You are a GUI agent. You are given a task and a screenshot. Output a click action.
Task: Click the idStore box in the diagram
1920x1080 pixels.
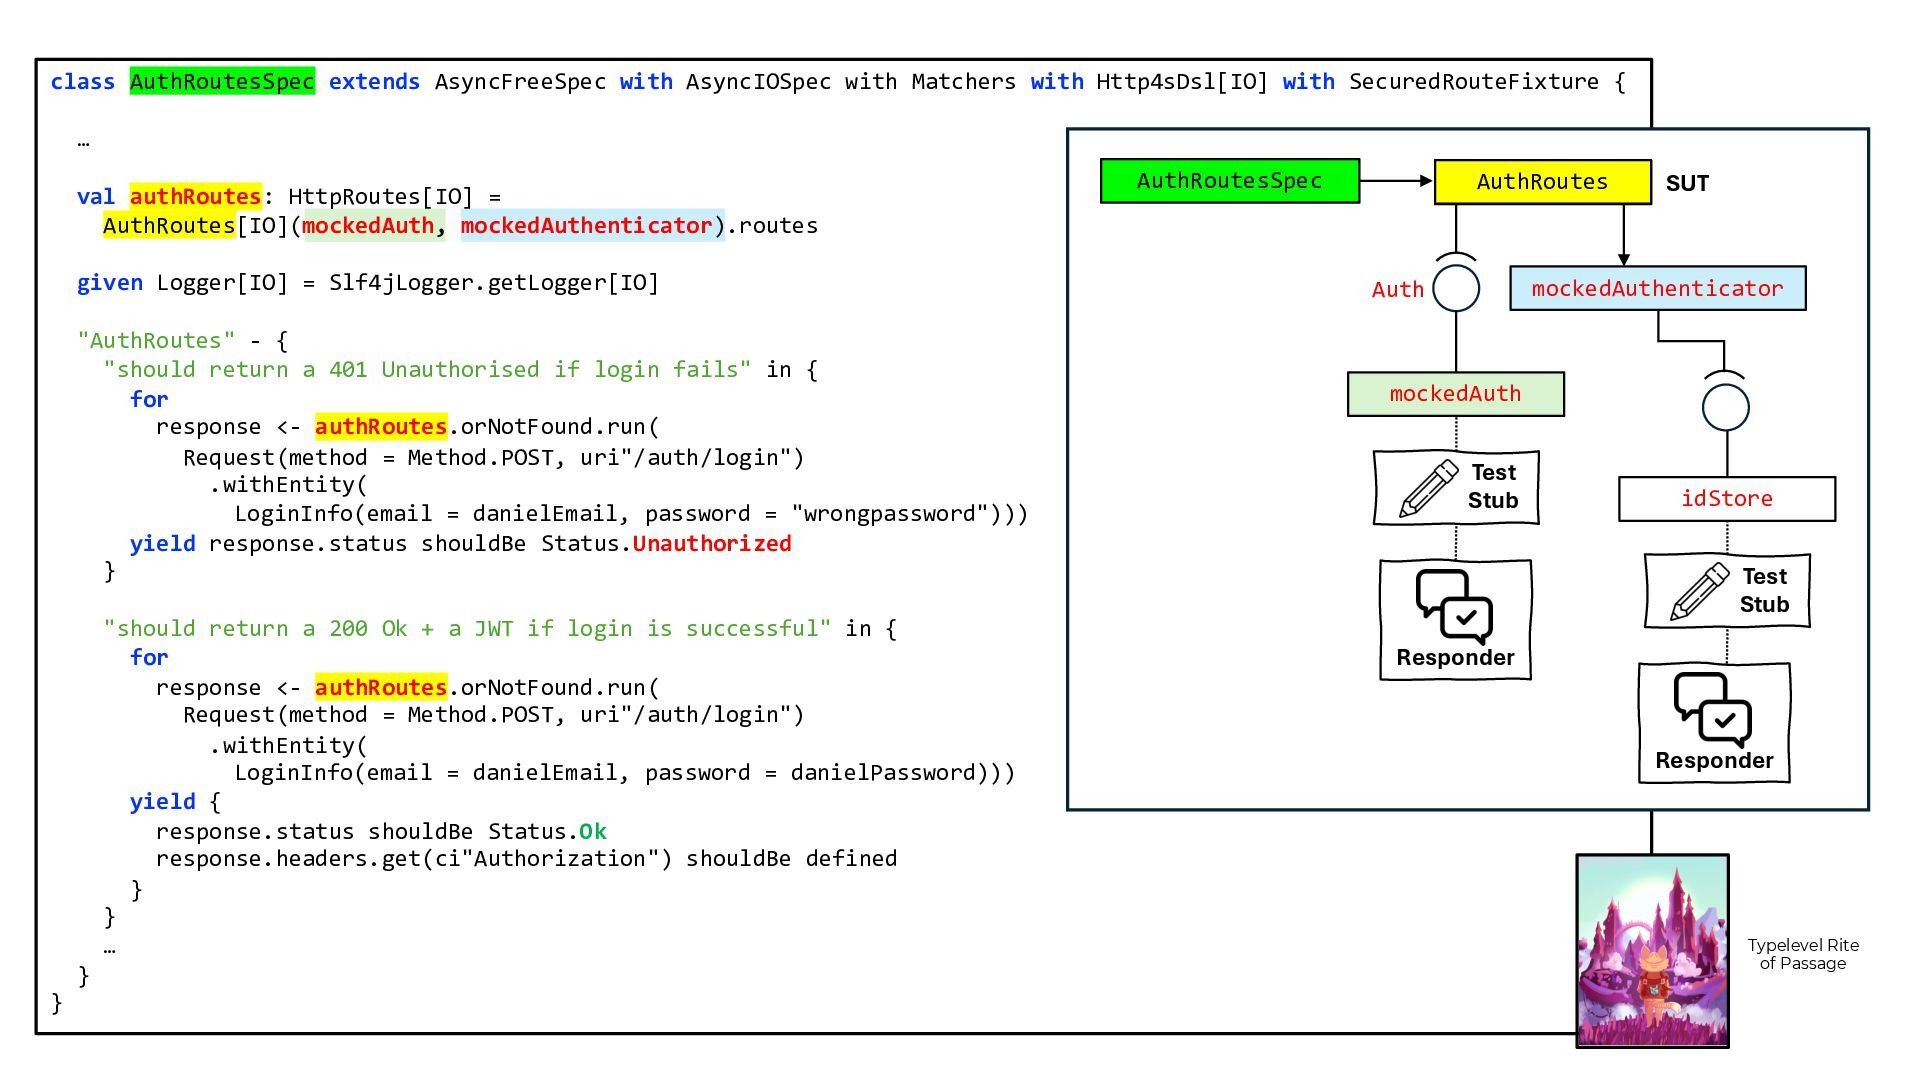point(1727,499)
